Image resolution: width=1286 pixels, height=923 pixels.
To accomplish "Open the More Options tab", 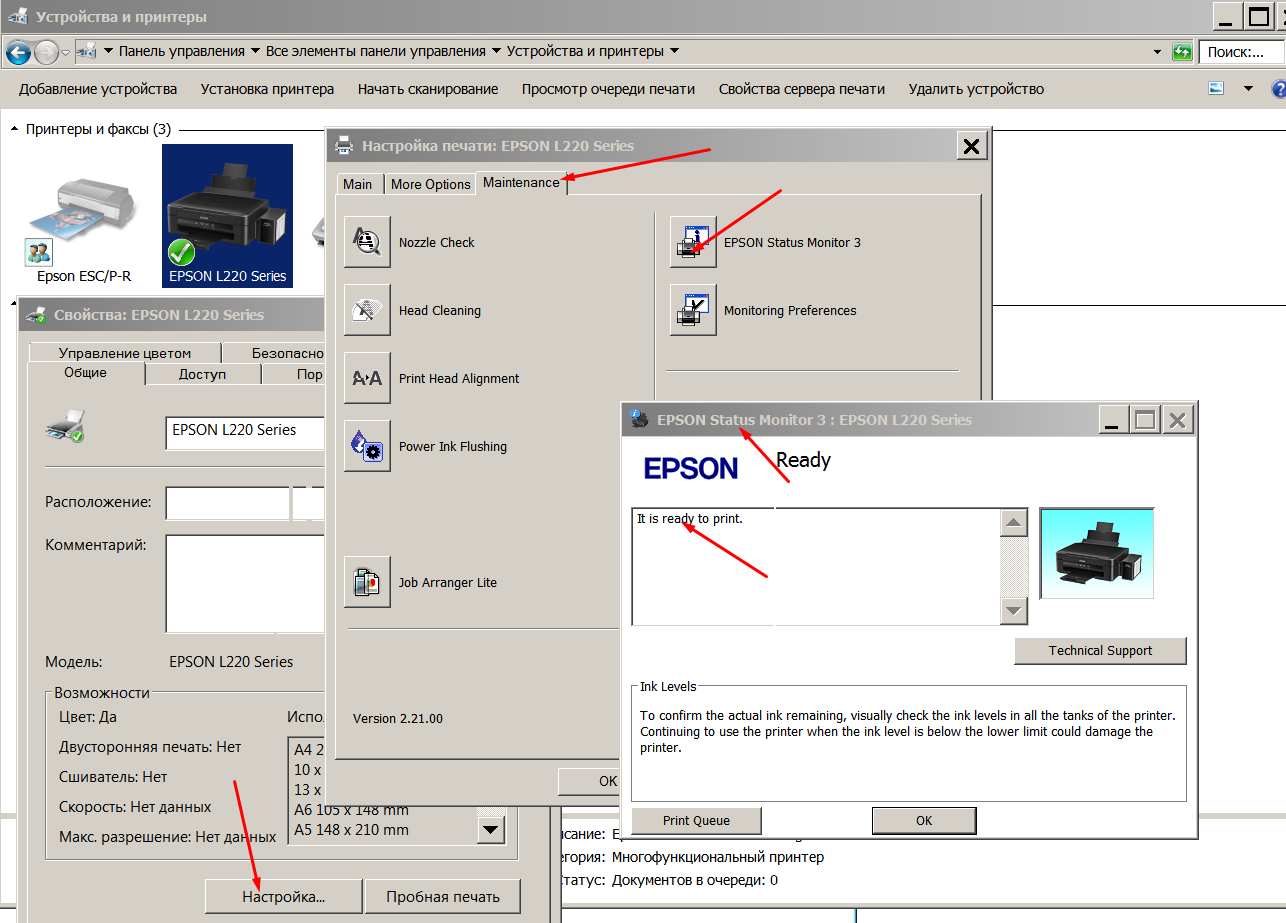I will click(x=431, y=184).
